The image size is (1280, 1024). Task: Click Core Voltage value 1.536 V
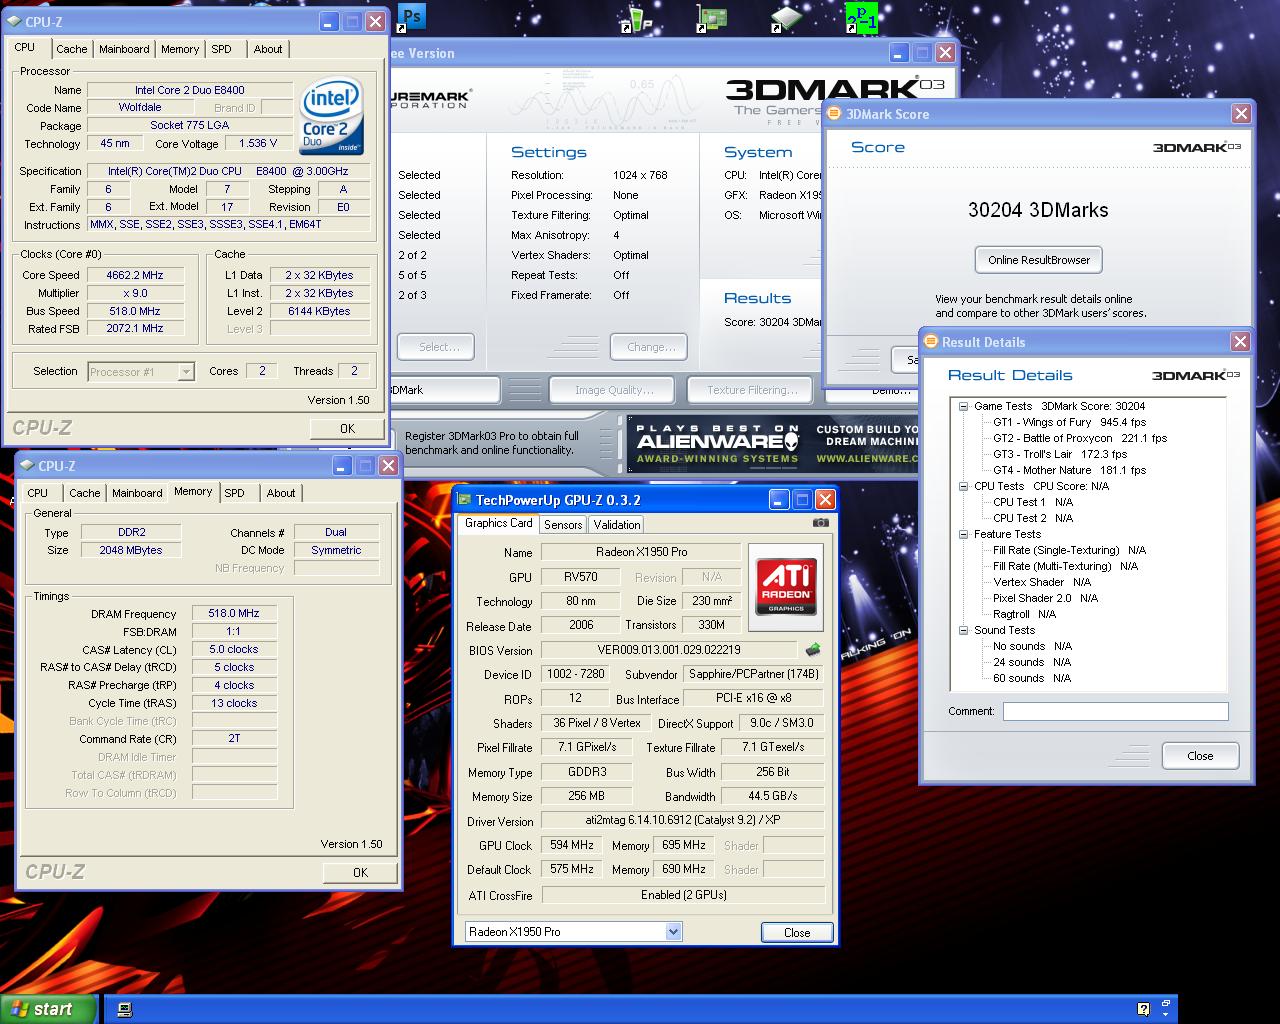pyautogui.click(x=259, y=143)
